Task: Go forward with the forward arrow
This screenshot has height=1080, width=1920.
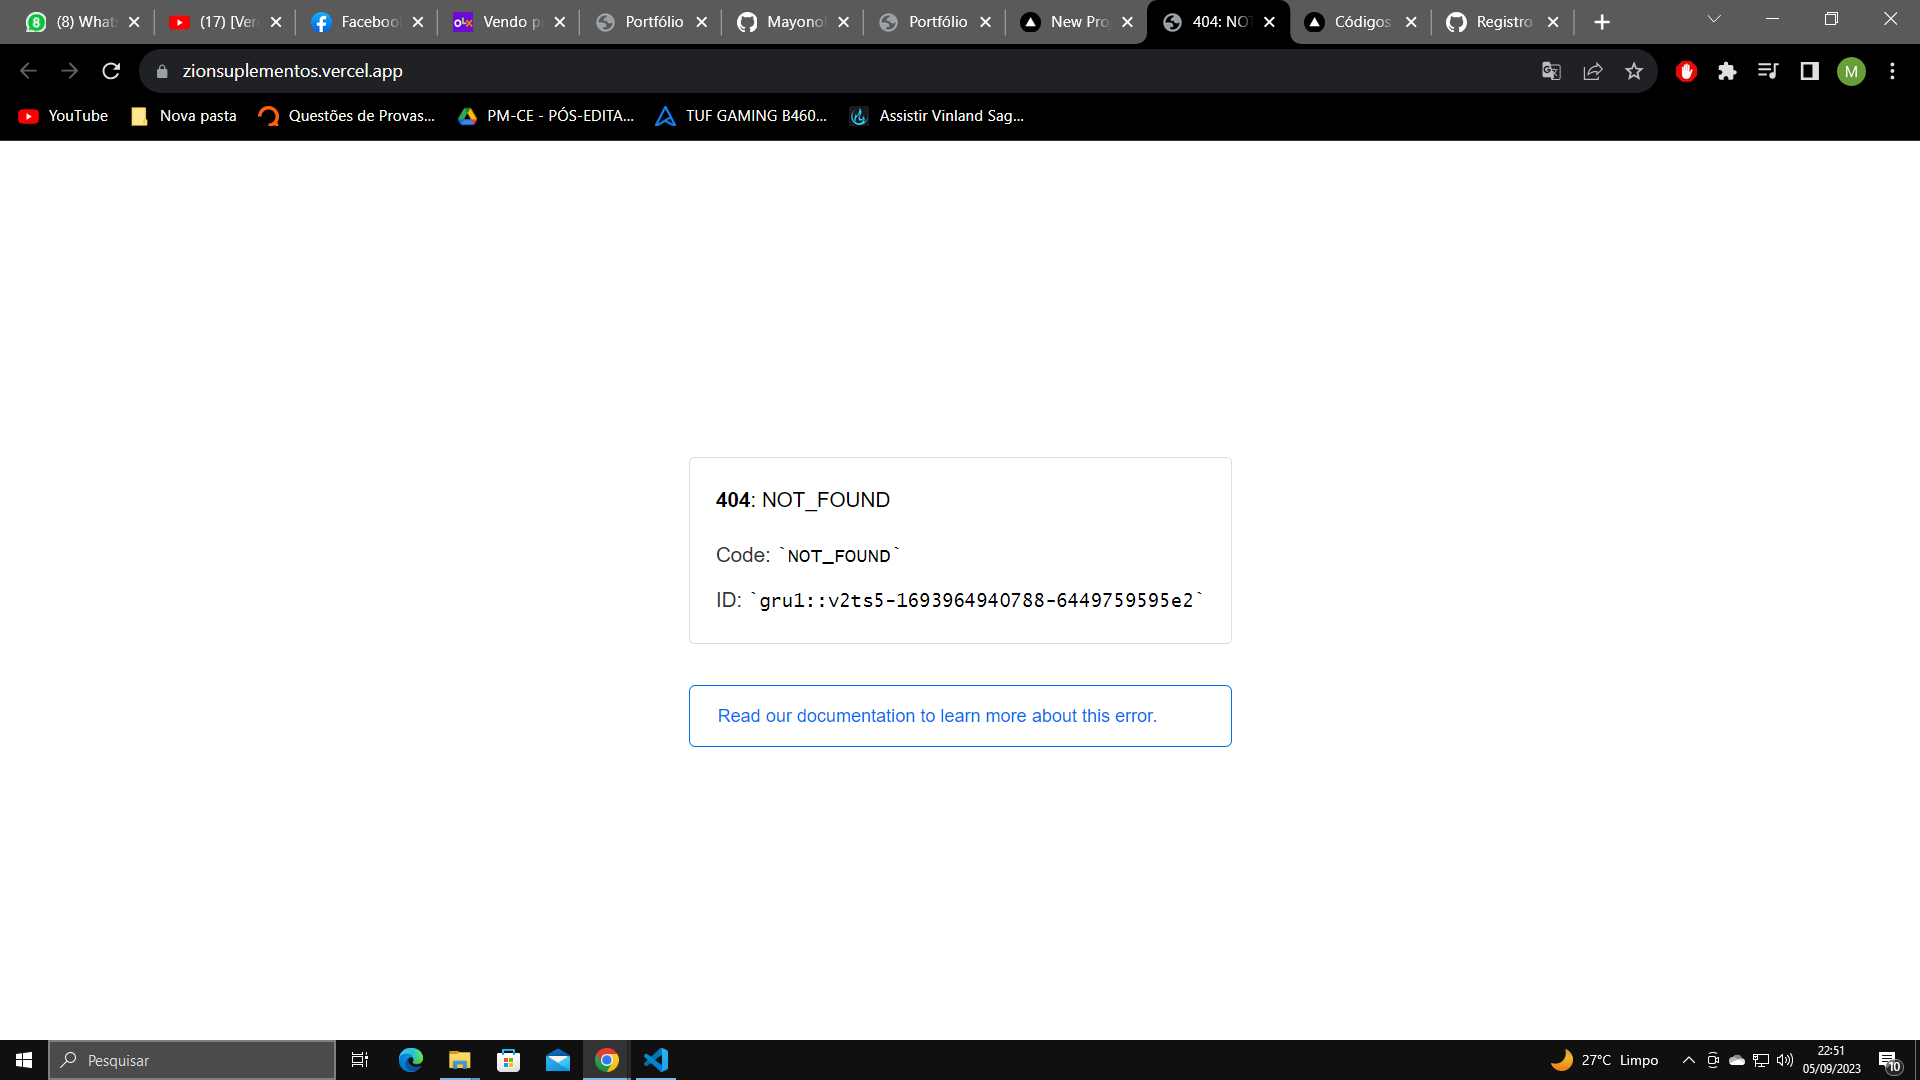Action: click(x=69, y=71)
